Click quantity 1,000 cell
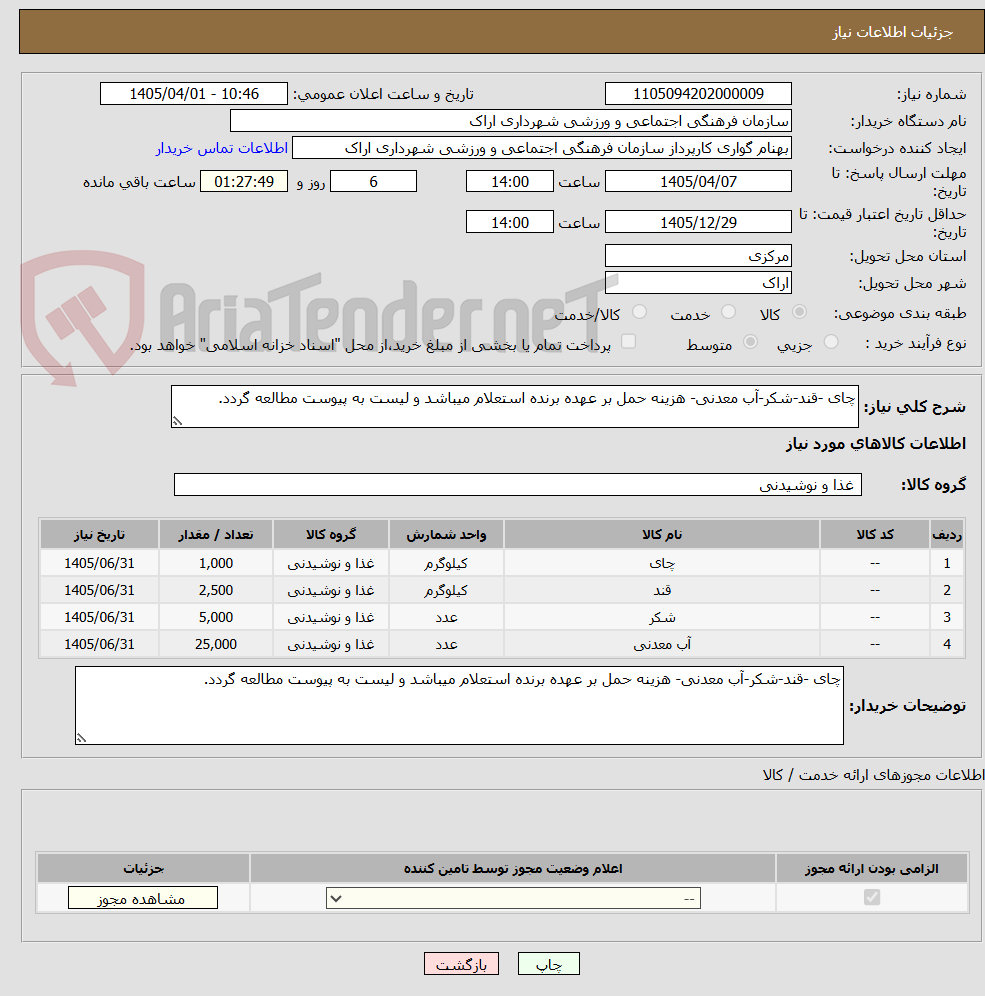The image size is (985, 996). (216, 563)
